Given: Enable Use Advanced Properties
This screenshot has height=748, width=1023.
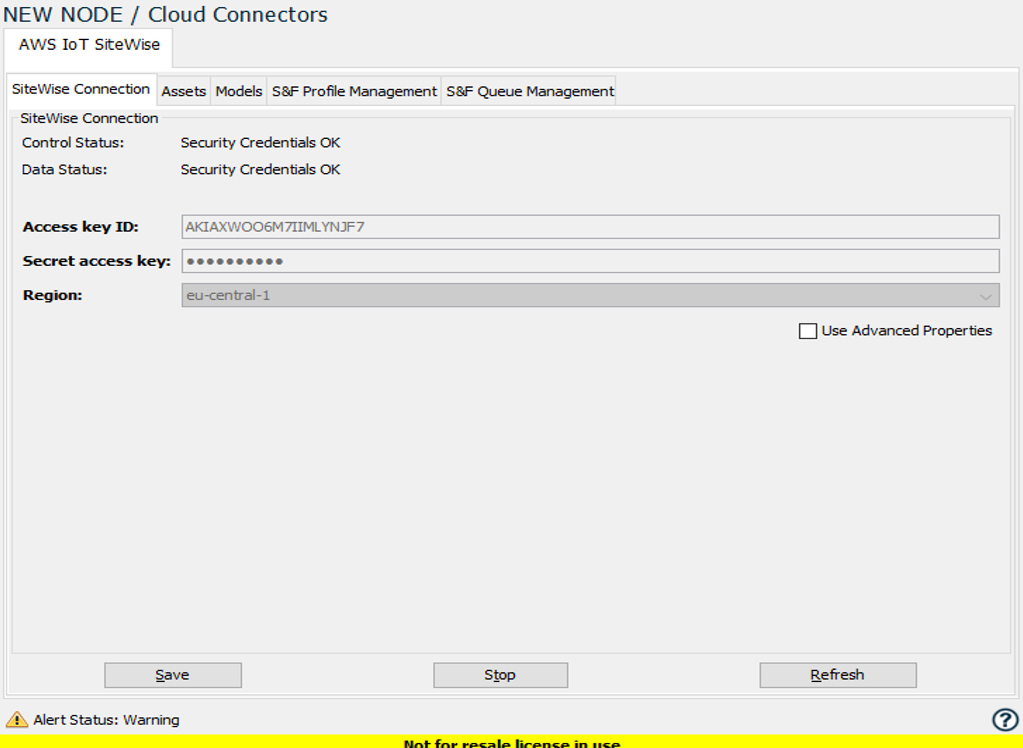Looking at the screenshot, I should (808, 330).
